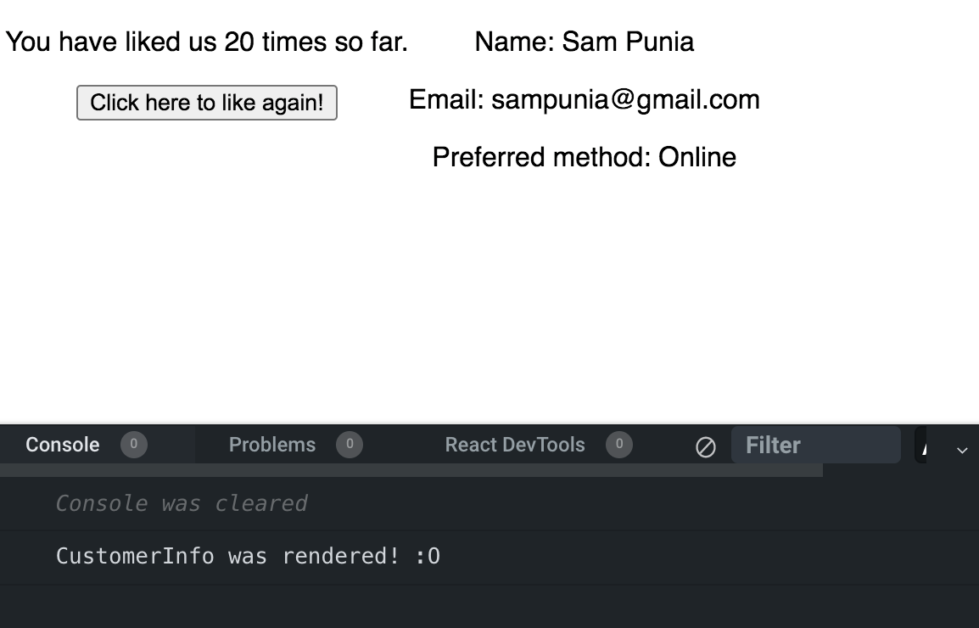Focus the console Filter input field
This screenshot has width=979, height=628.
[815, 446]
